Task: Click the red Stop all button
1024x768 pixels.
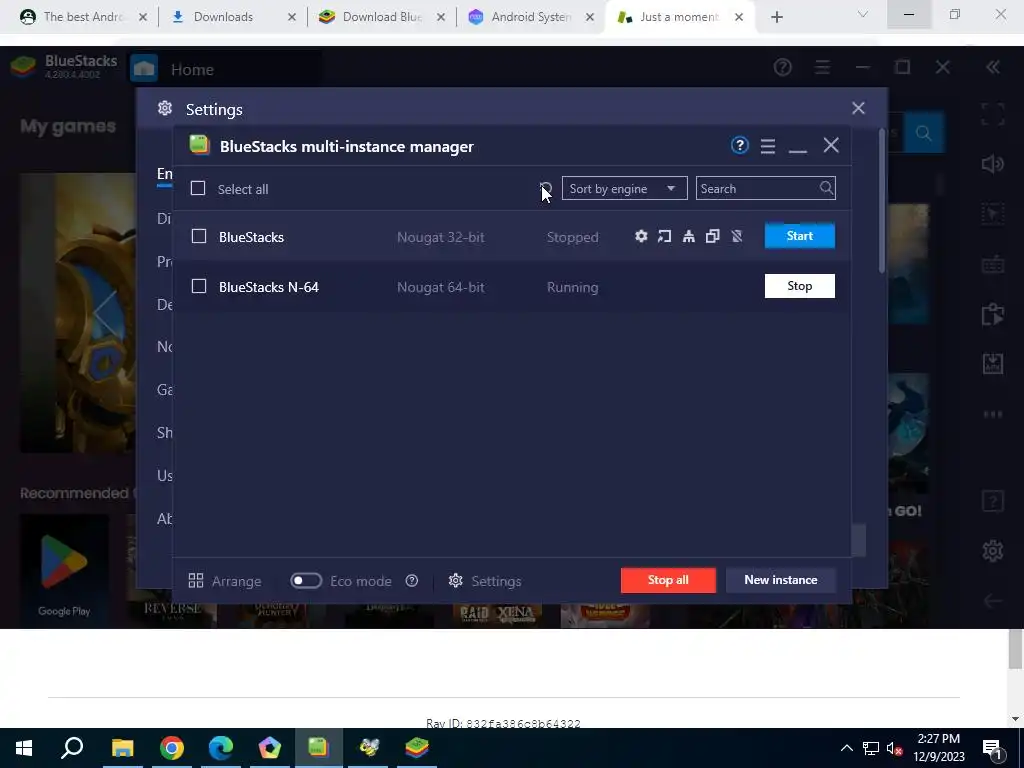Action: [x=668, y=580]
